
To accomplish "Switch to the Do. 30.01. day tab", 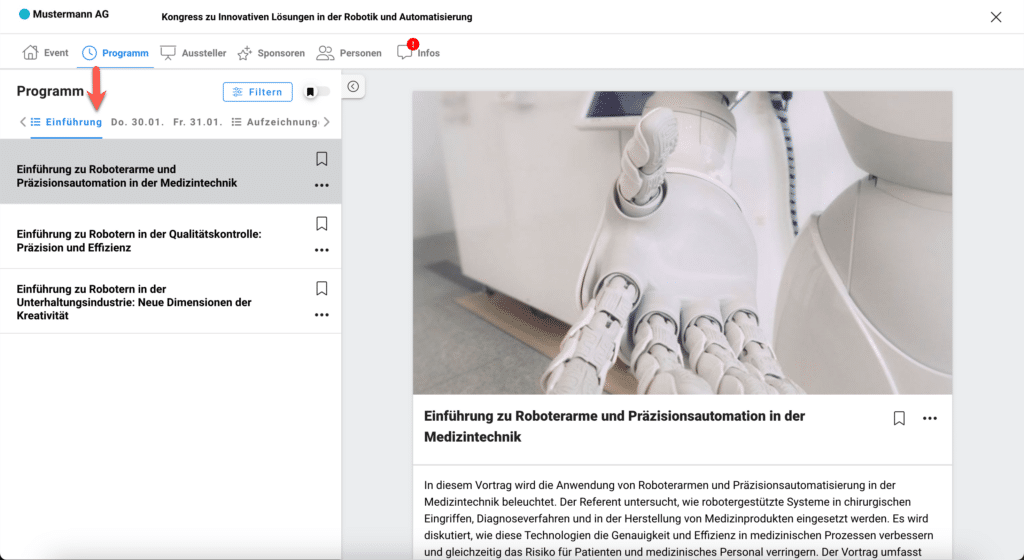I will click(137, 122).
